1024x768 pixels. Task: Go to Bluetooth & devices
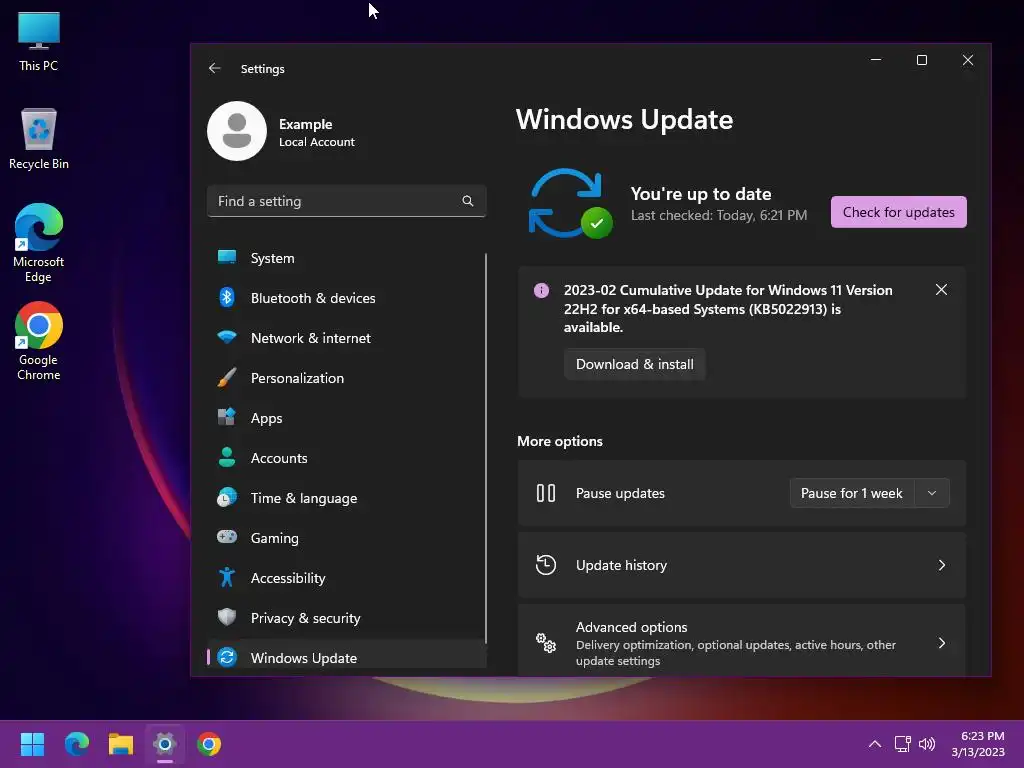[346, 298]
